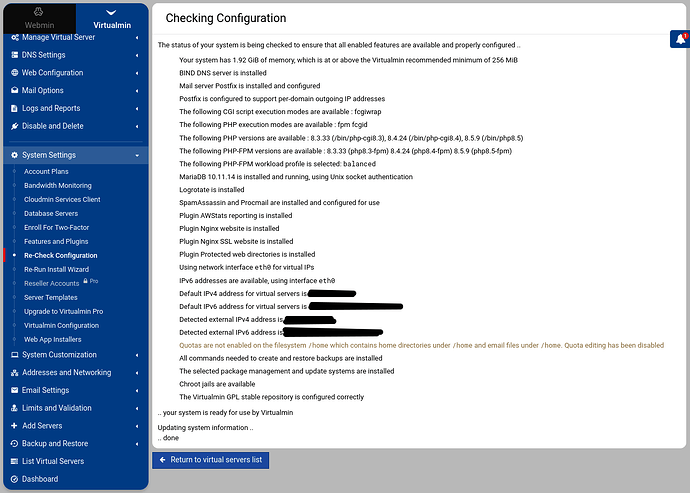
Task: Switch to the Webmin tab
Action: (x=39, y=19)
